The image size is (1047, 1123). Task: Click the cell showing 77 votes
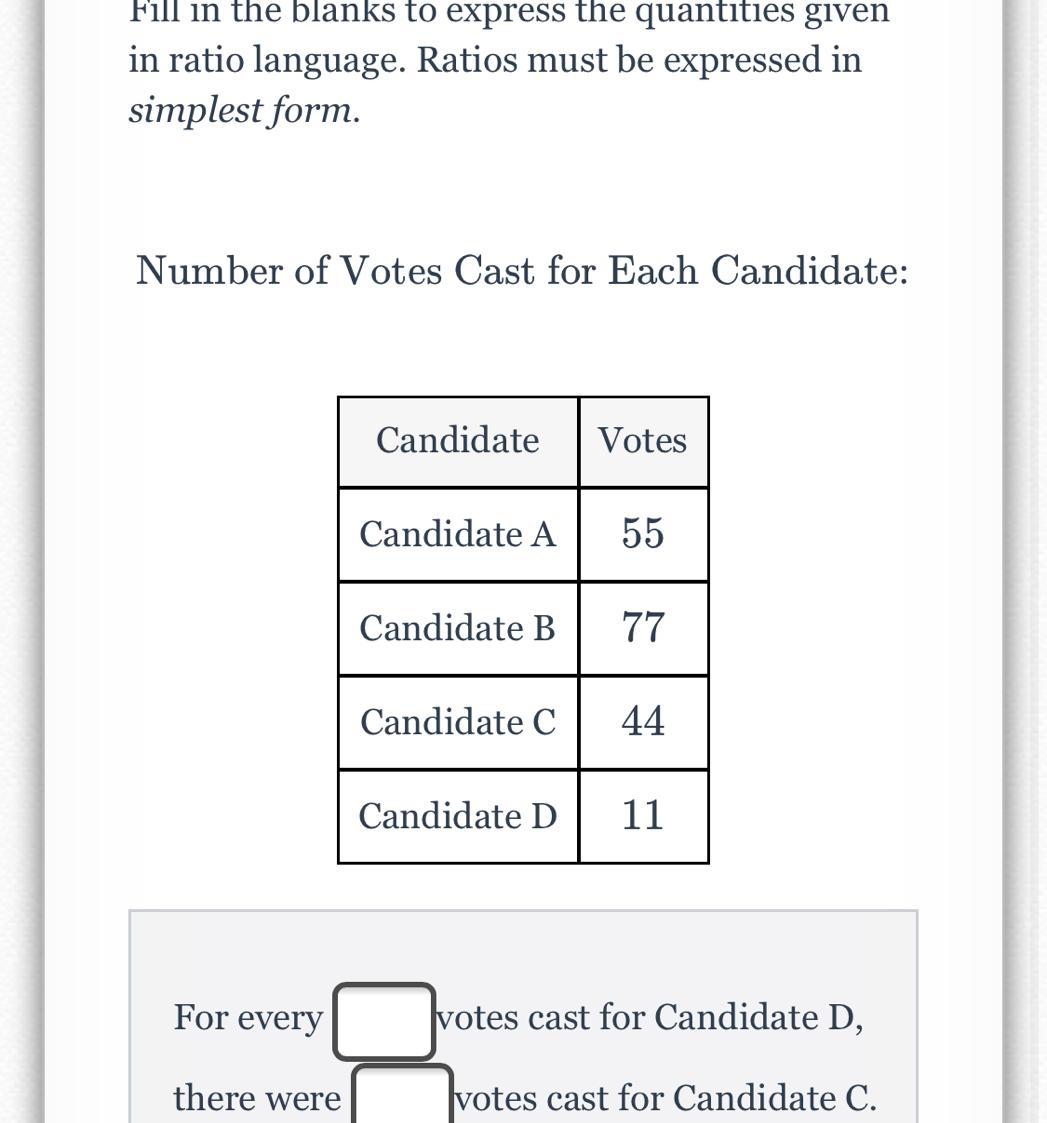click(x=643, y=628)
